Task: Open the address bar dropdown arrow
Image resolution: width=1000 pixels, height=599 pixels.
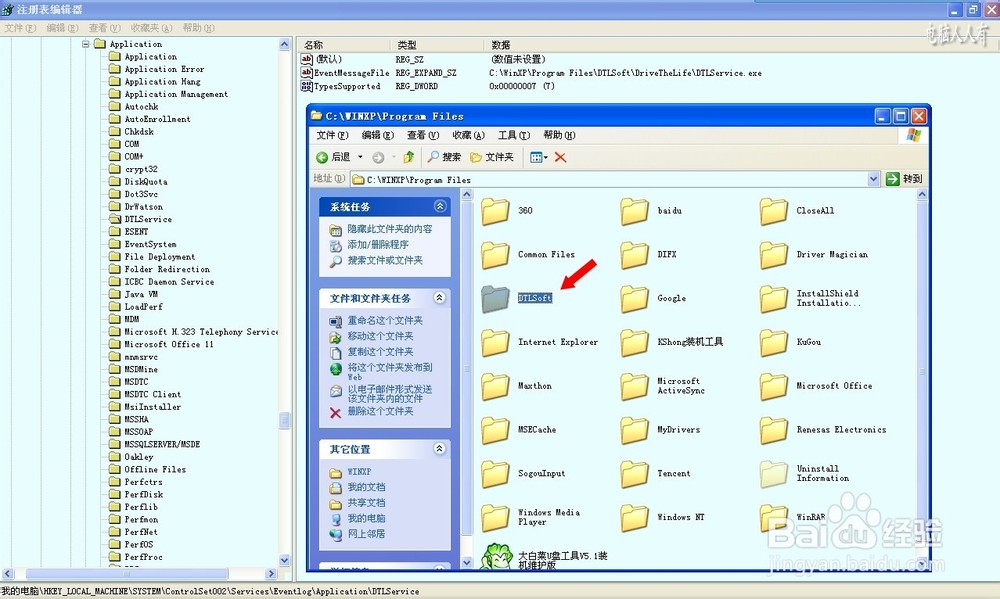Action: tap(873, 179)
